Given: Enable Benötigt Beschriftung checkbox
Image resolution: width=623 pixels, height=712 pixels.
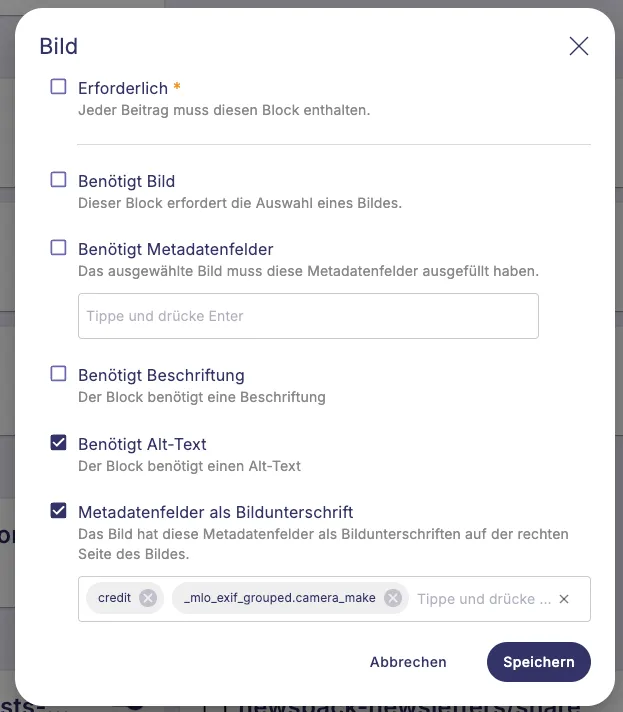Looking at the screenshot, I should pos(58,374).
